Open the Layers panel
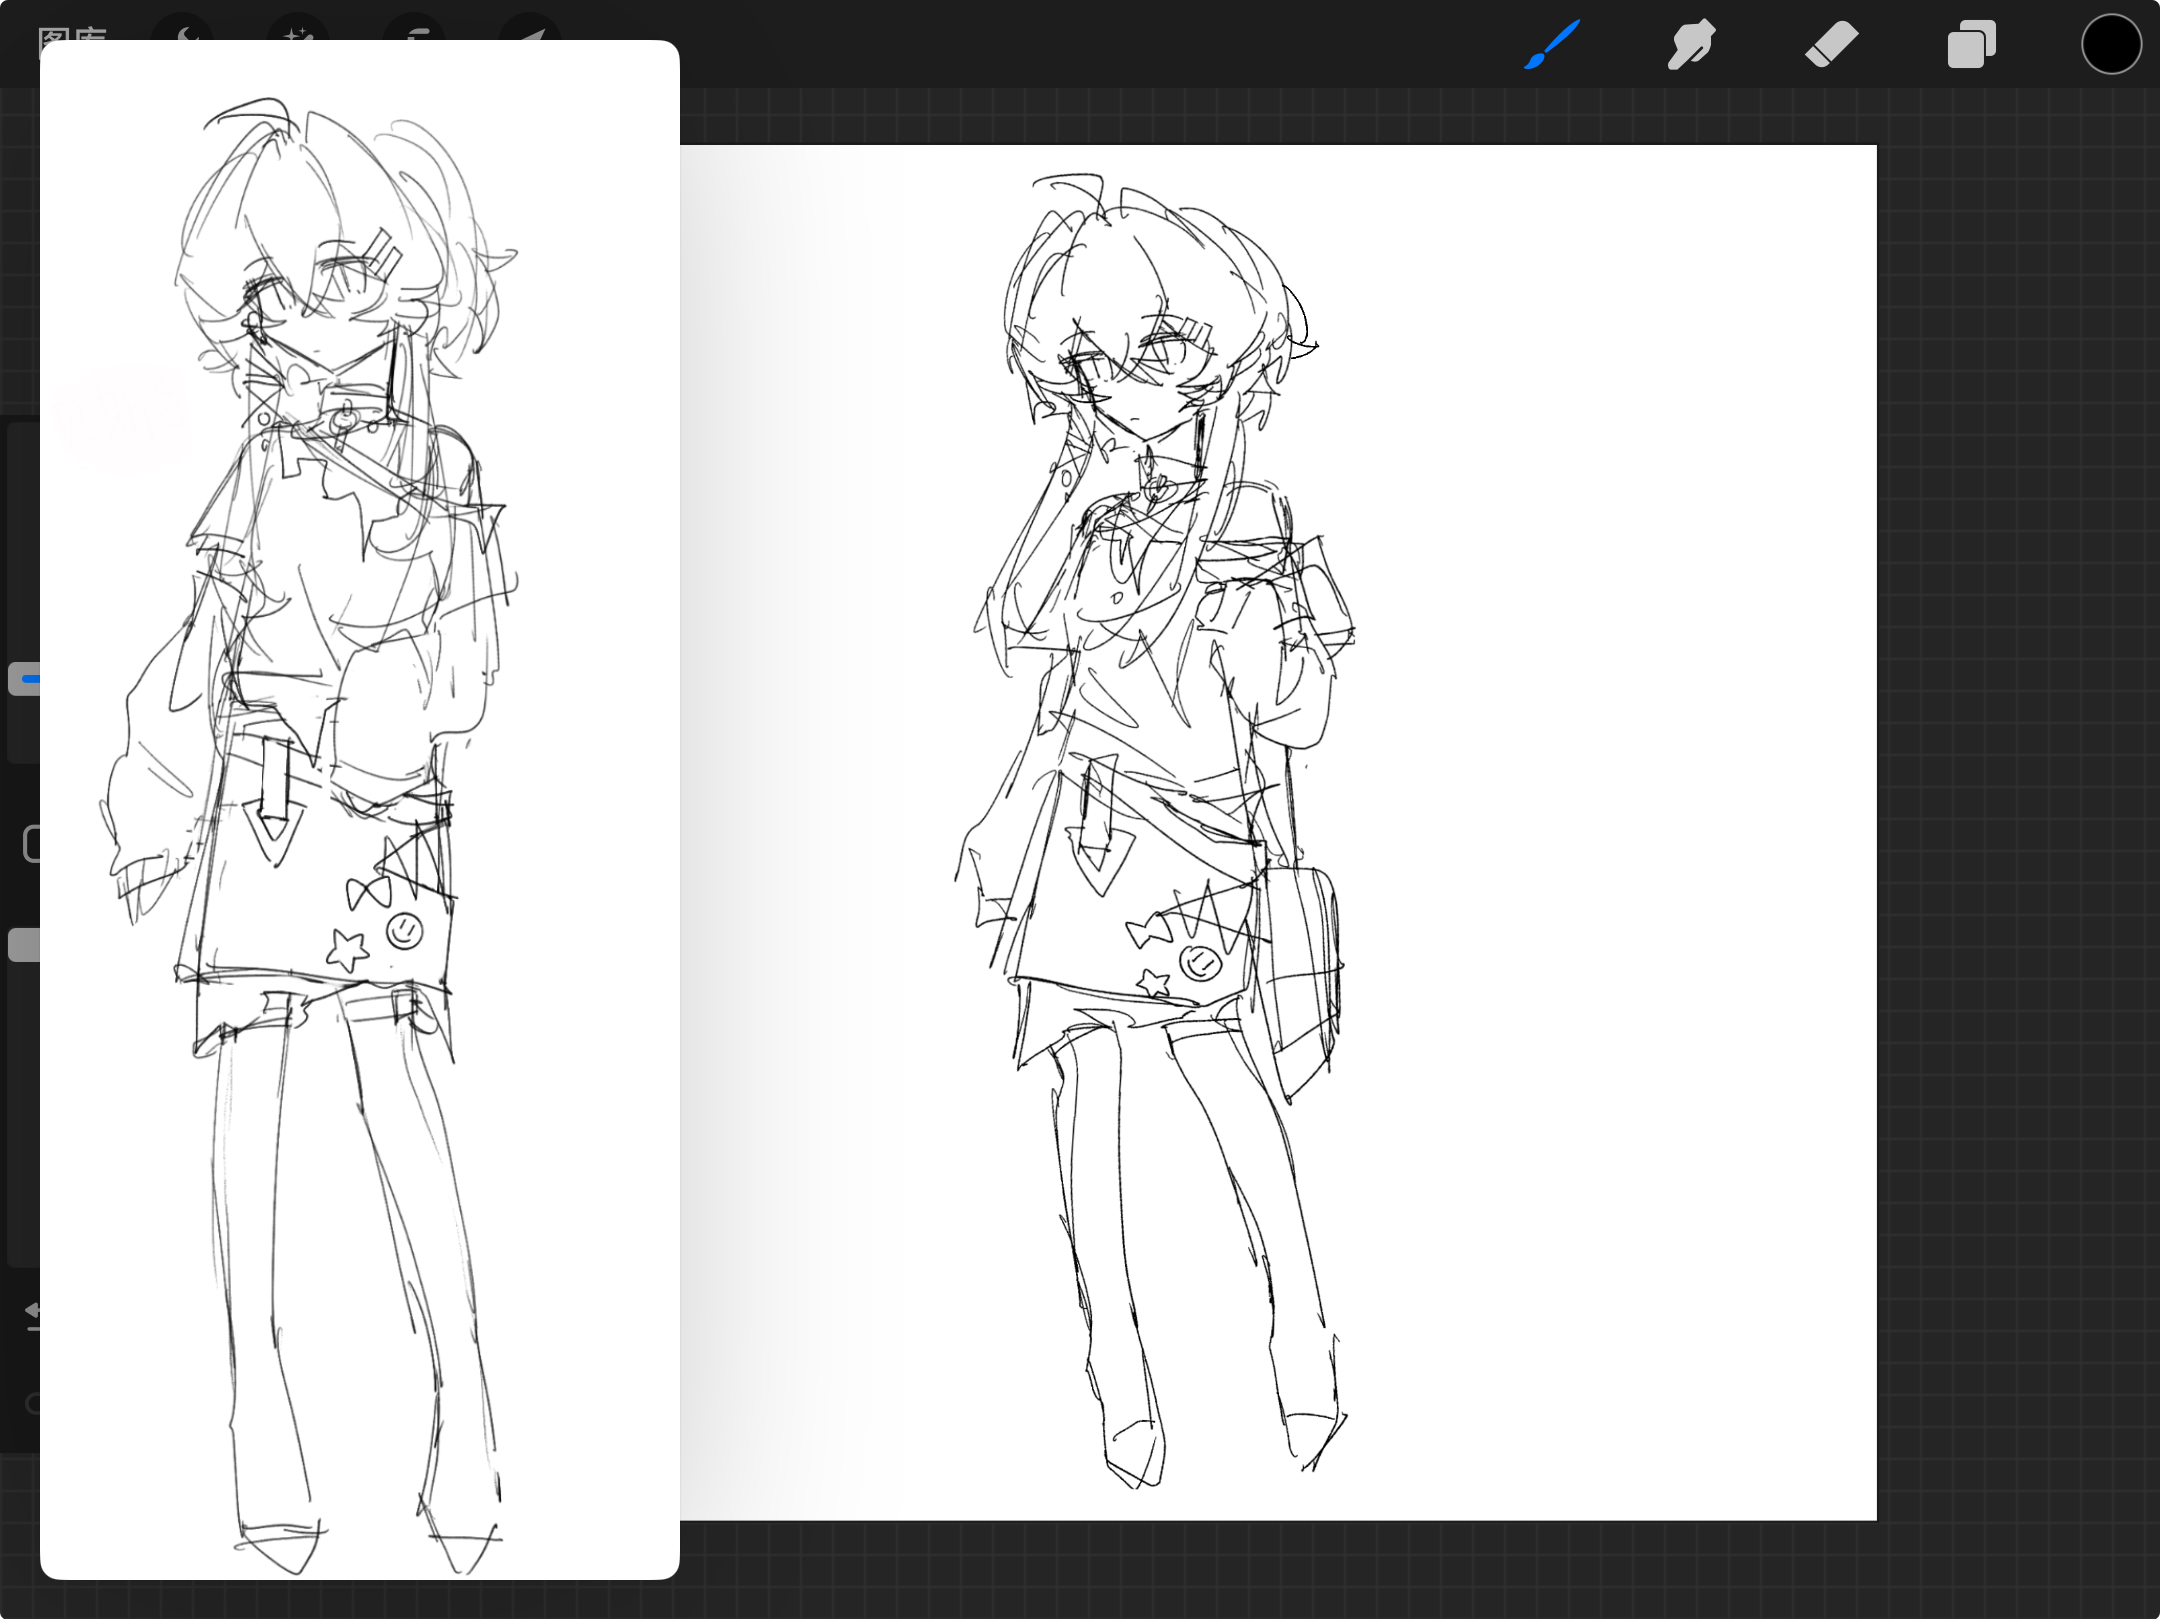 [x=1971, y=45]
